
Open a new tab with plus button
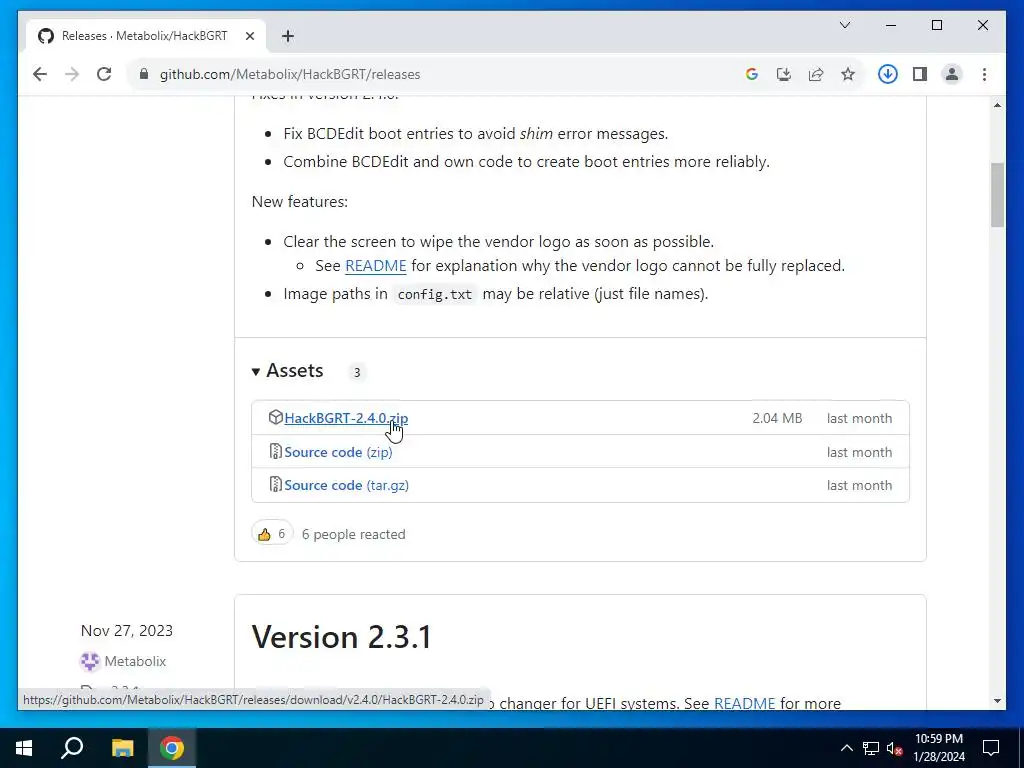pos(288,36)
